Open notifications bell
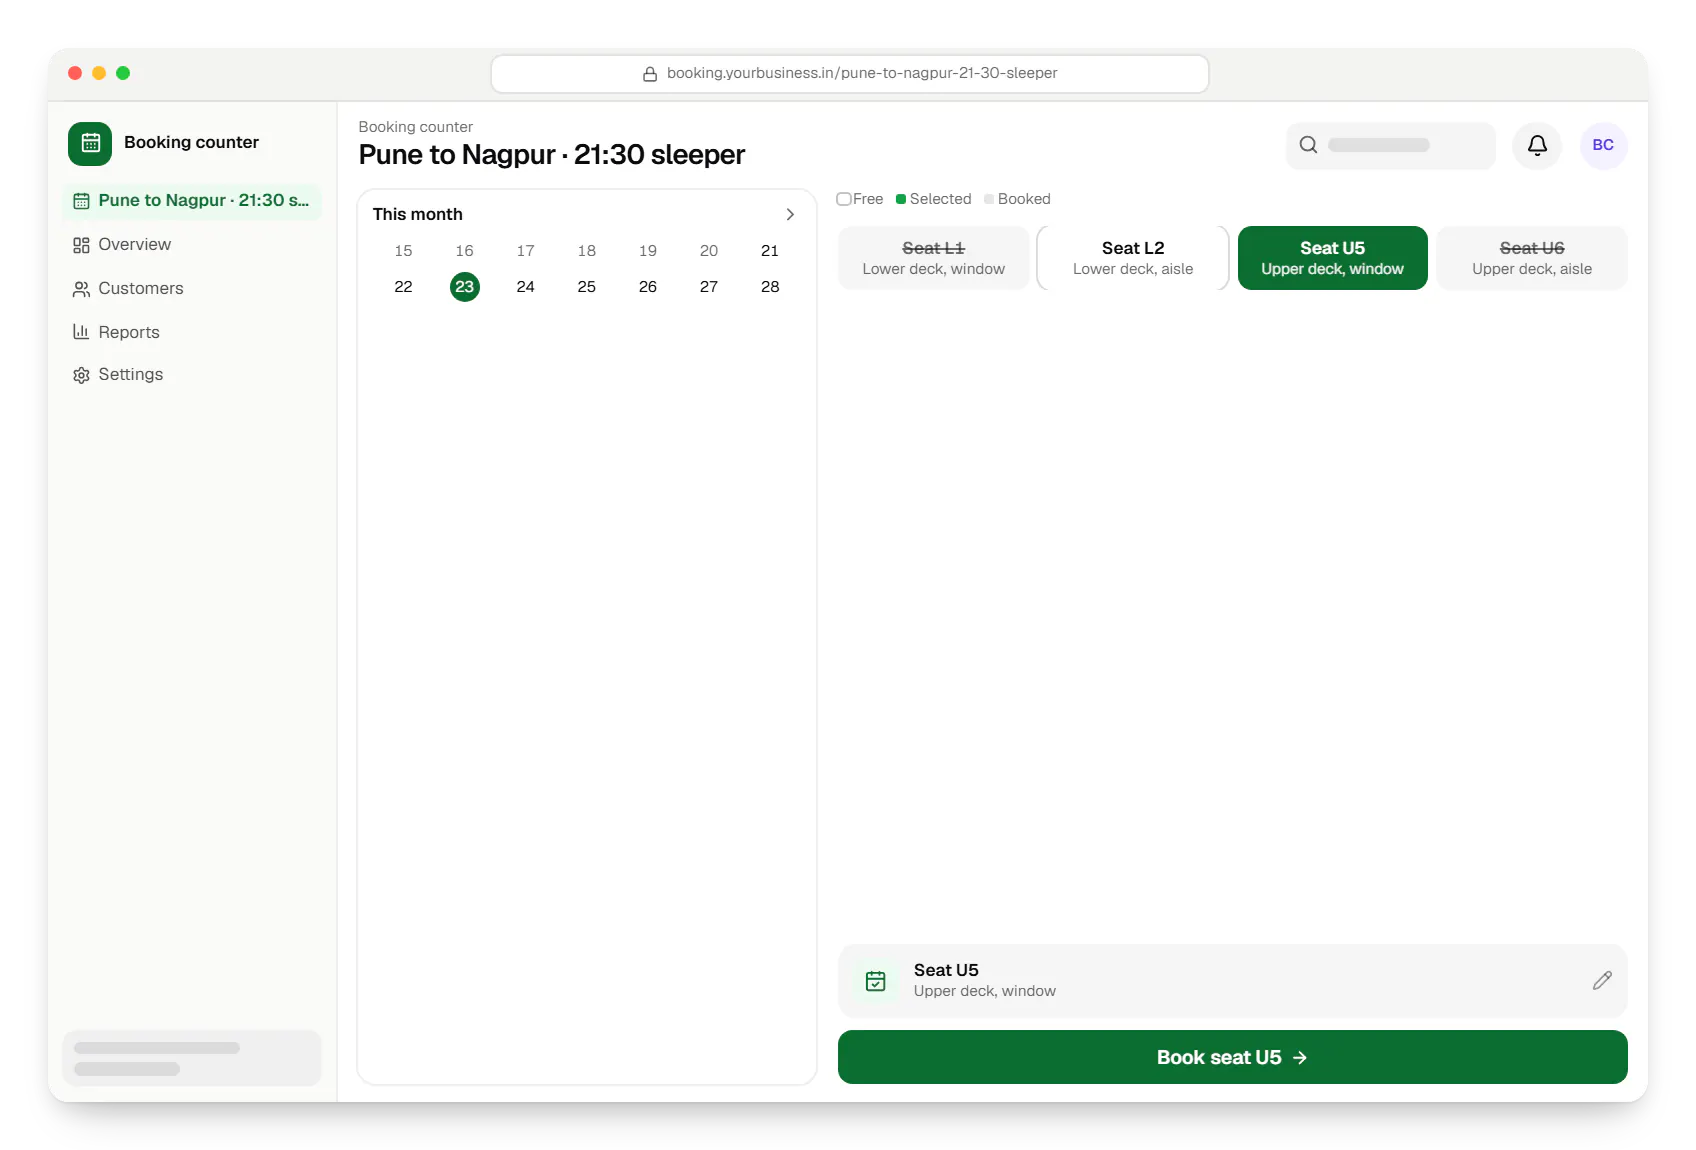 (1537, 145)
